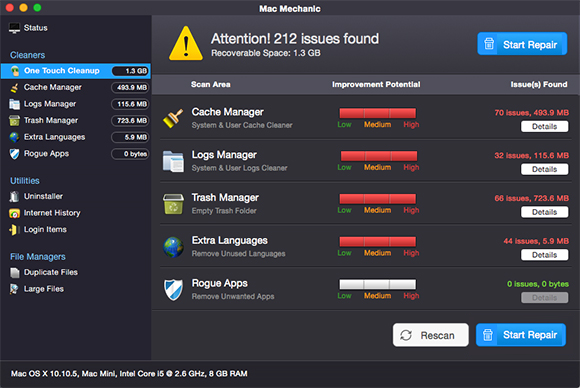
Task: Open Extra Languages from the sidebar
Action: pos(75,137)
